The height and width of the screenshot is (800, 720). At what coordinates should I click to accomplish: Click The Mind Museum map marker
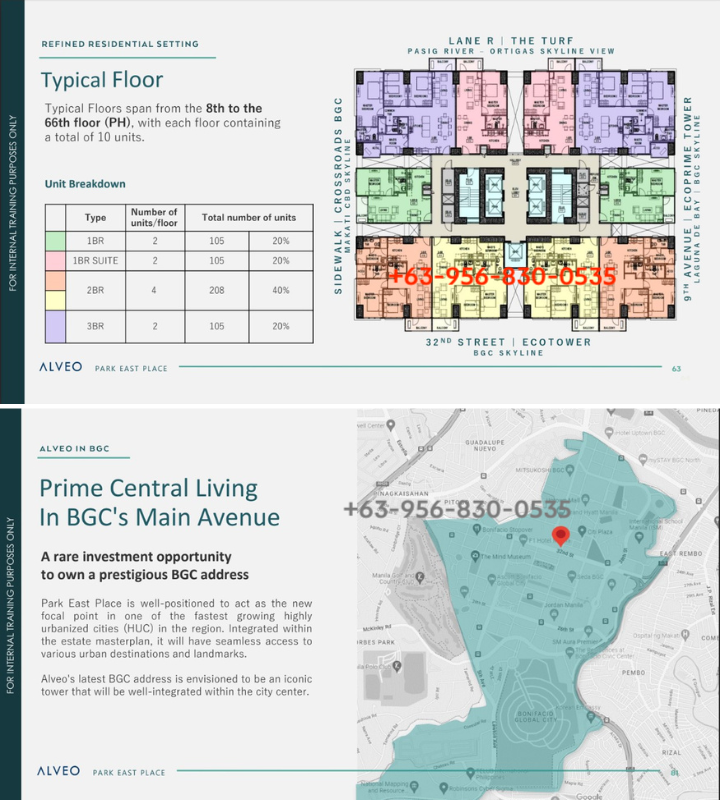[x=476, y=556]
